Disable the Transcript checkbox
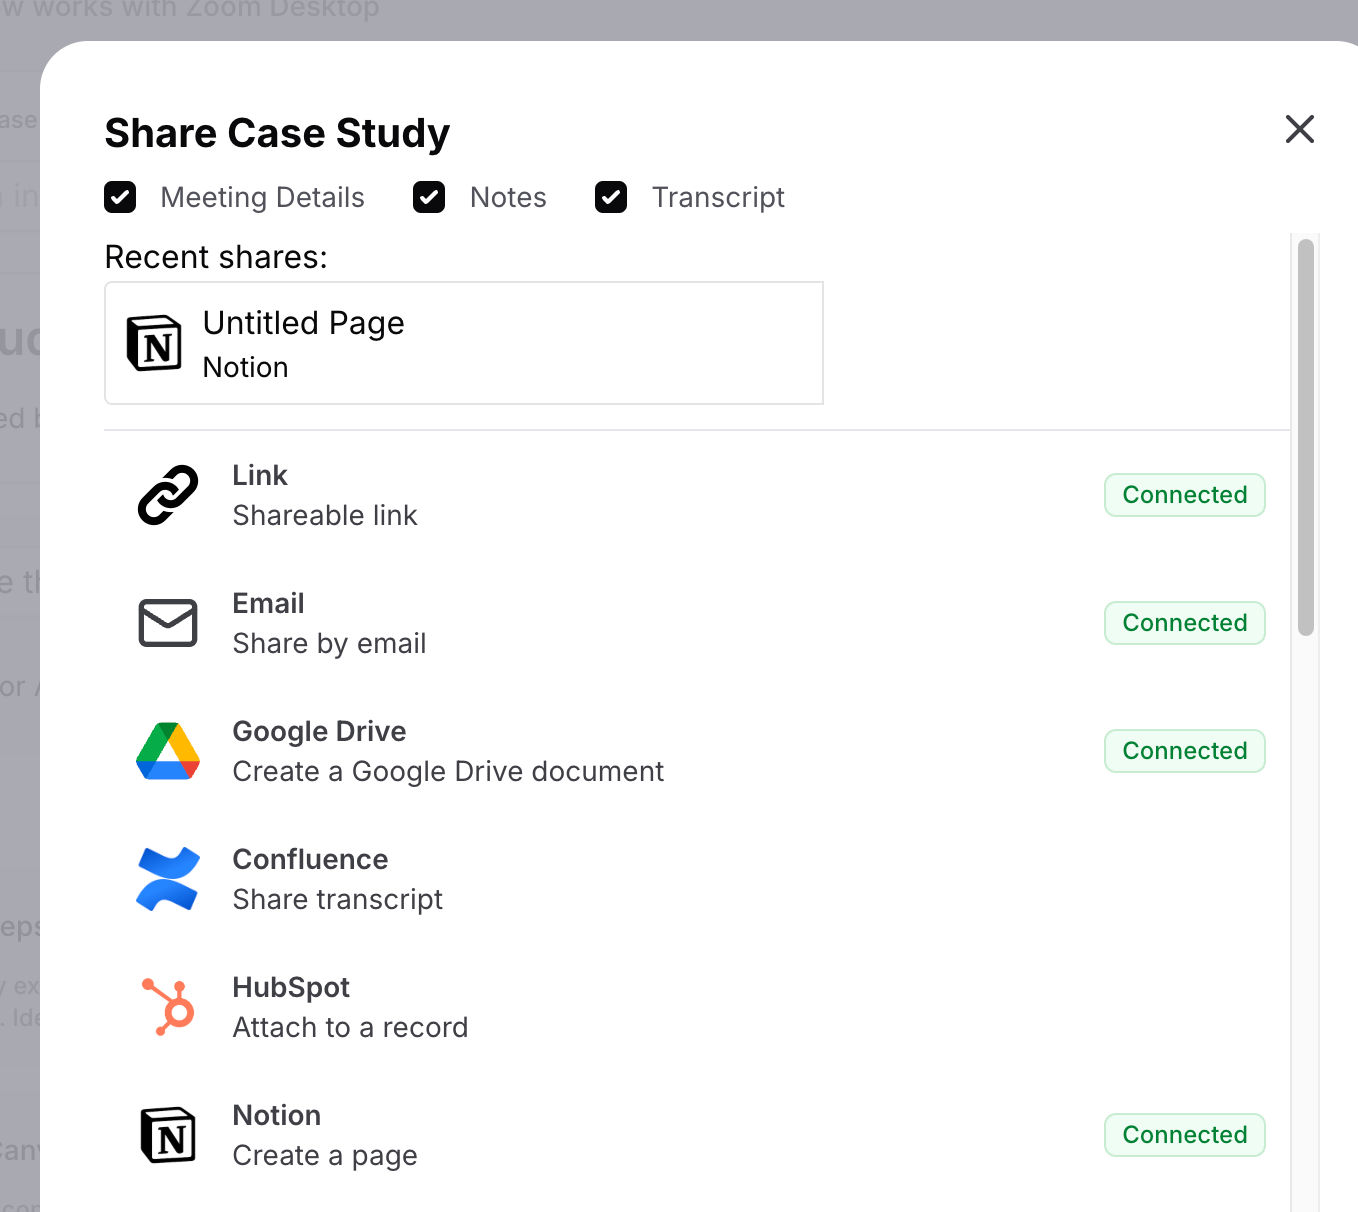1358x1212 pixels. tap(610, 197)
